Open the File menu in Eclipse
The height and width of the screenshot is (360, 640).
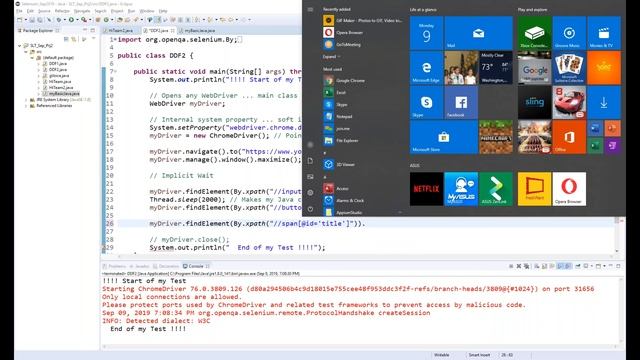[19, 11]
